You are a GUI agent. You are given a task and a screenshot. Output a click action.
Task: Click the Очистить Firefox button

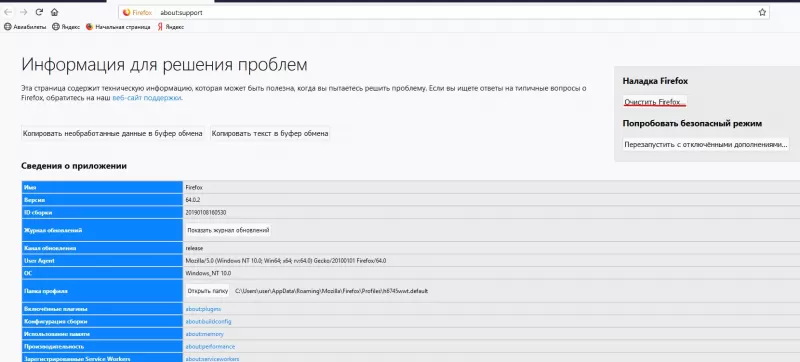[x=655, y=102]
